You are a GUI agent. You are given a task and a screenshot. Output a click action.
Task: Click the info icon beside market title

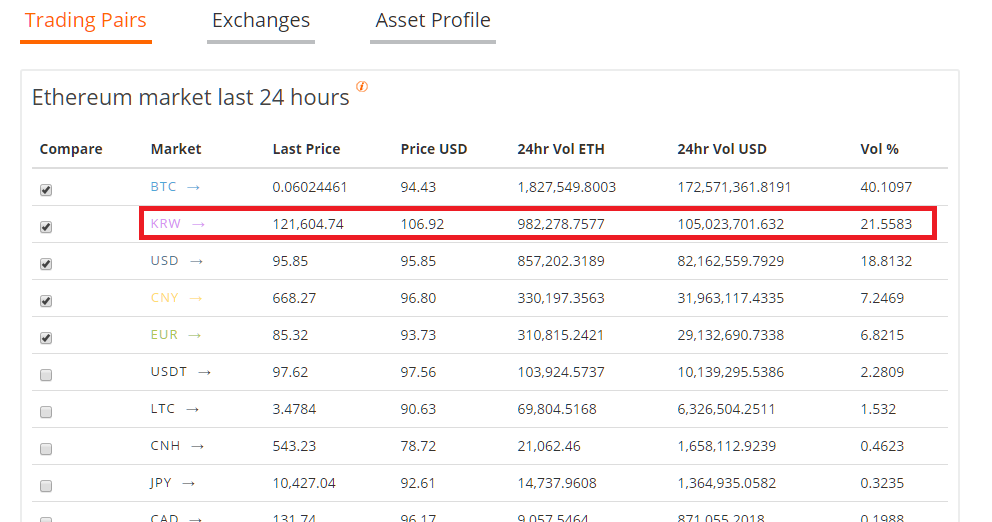point(362,87)
